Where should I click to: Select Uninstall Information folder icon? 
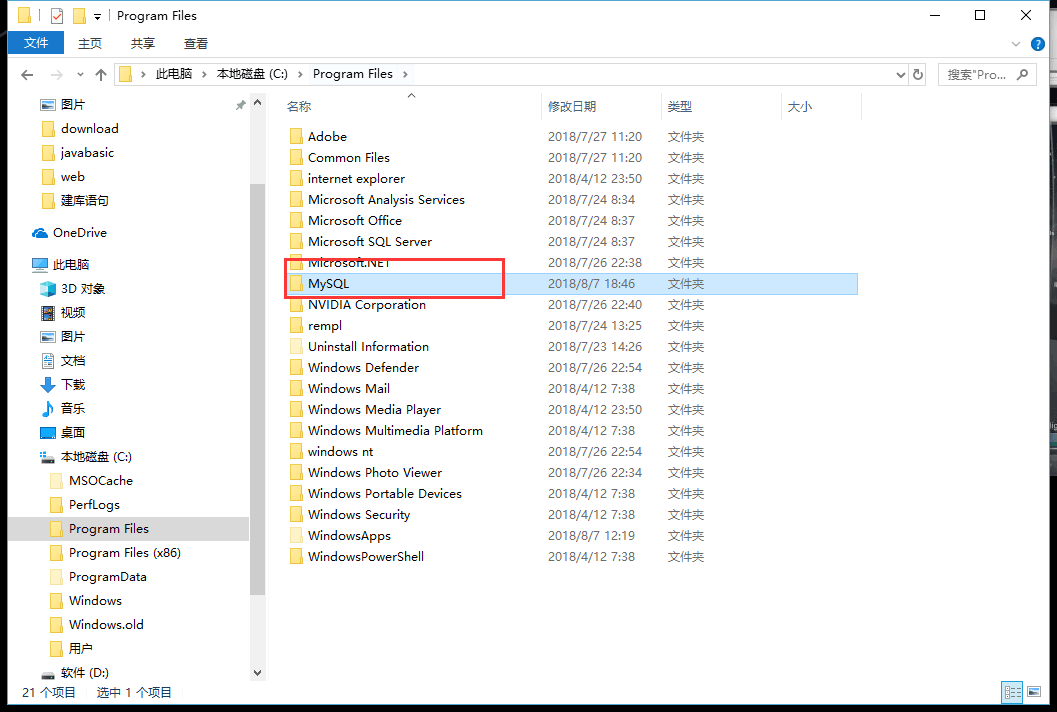pos(296,347)
